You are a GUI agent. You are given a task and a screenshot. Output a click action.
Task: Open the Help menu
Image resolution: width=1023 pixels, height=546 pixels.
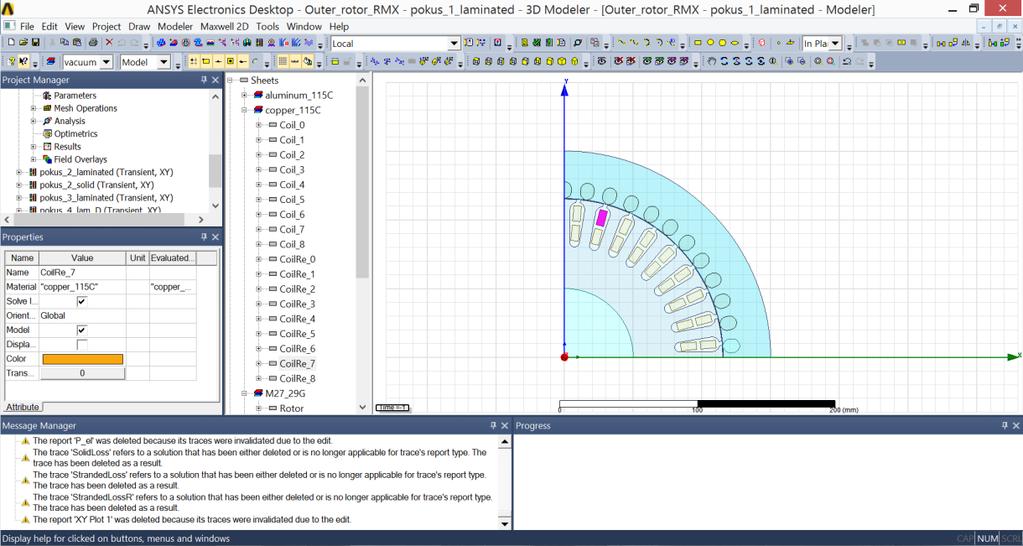point(339,27)
